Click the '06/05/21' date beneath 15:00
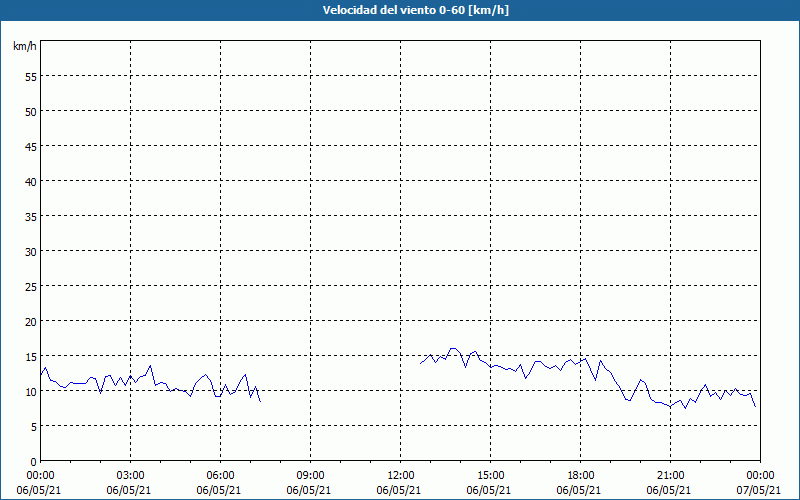Image resolution: width=800 pixels, height=500 pixels. (489, 490)
